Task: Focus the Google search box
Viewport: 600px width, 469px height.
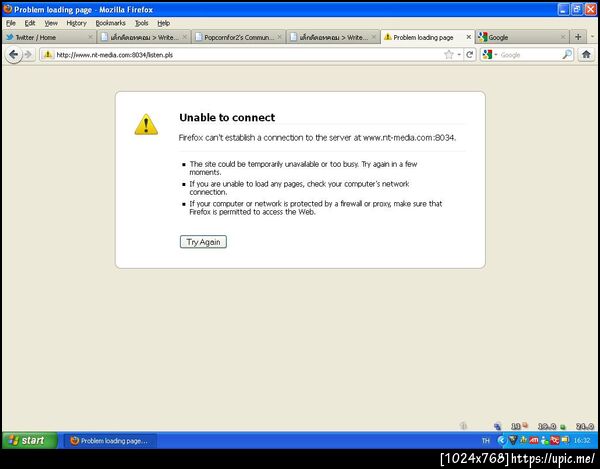Action: [530, 55]
